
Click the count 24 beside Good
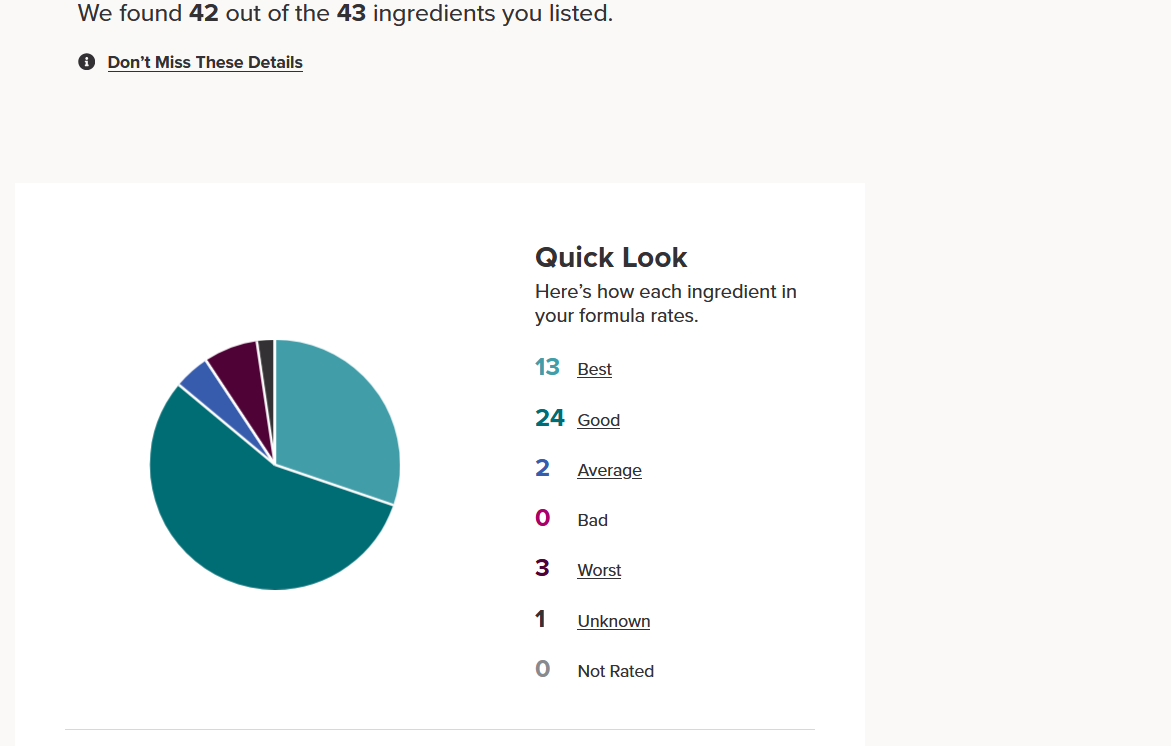(550, 418)
